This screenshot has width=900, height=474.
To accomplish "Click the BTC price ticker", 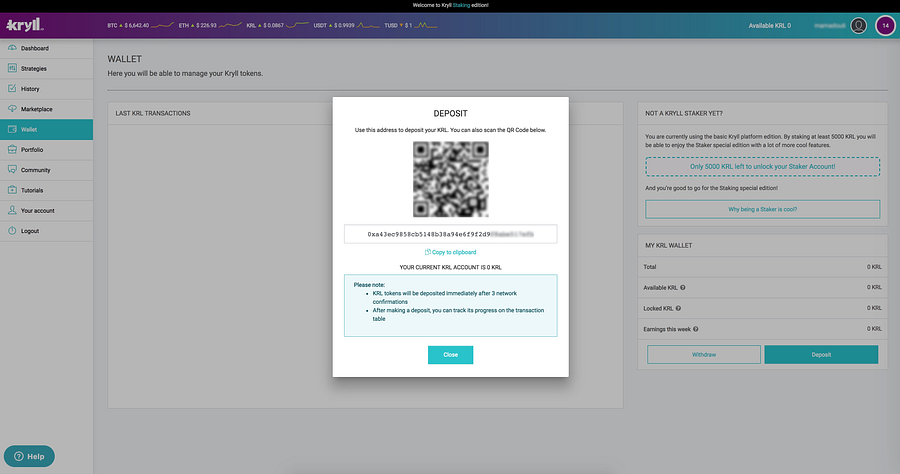I will tap(140, 25).
